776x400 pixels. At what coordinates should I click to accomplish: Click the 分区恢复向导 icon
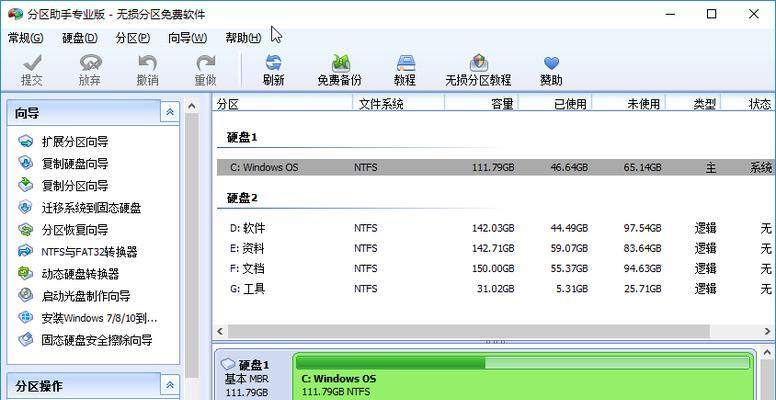[25, 230]
